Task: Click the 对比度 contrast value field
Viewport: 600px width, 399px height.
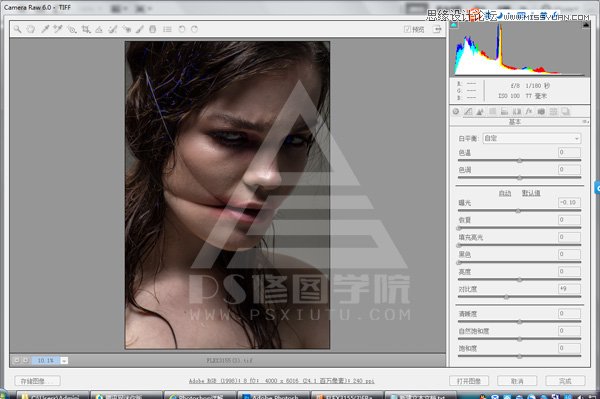Action: click(x=569, y=289)
